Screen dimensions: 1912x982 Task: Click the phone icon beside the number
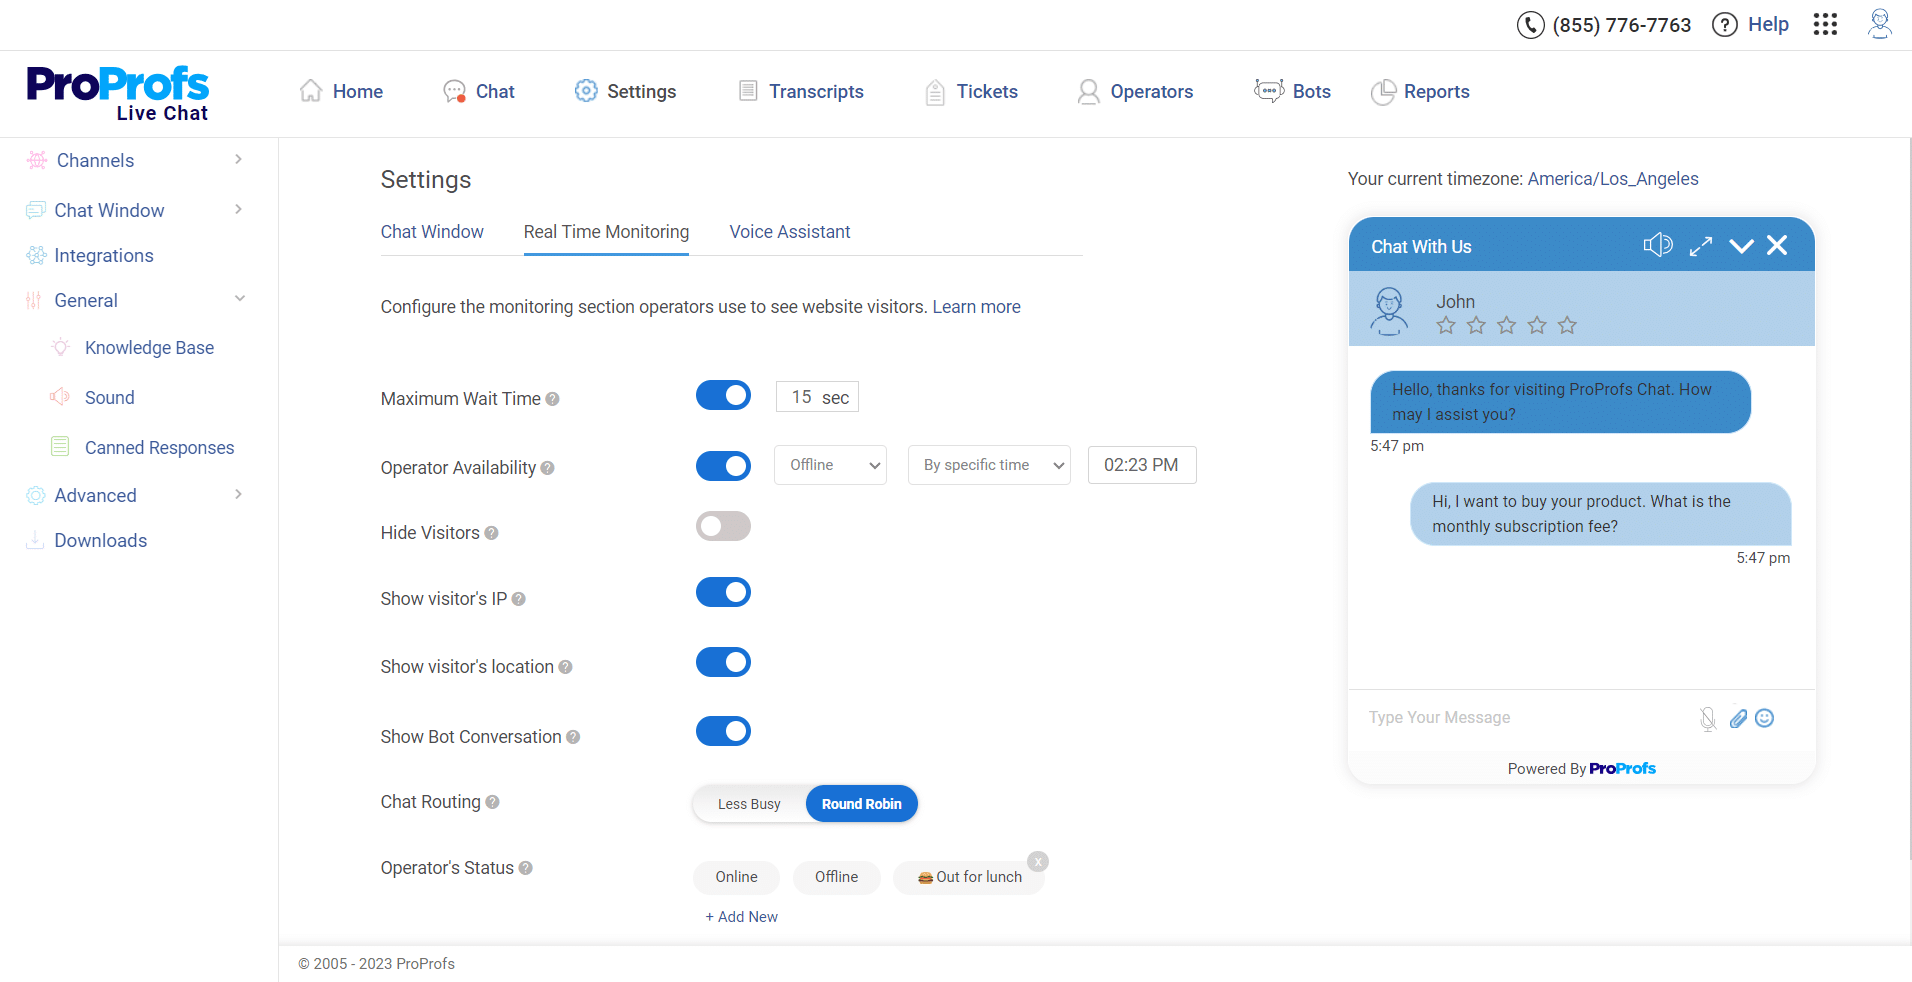1531,25
